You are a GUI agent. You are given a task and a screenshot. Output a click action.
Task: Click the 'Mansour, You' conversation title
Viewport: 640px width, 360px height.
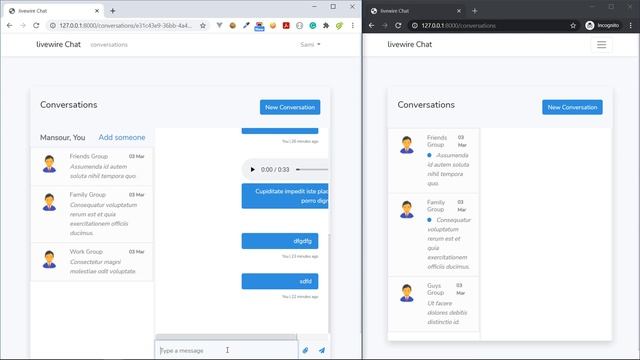coord(62,138)
